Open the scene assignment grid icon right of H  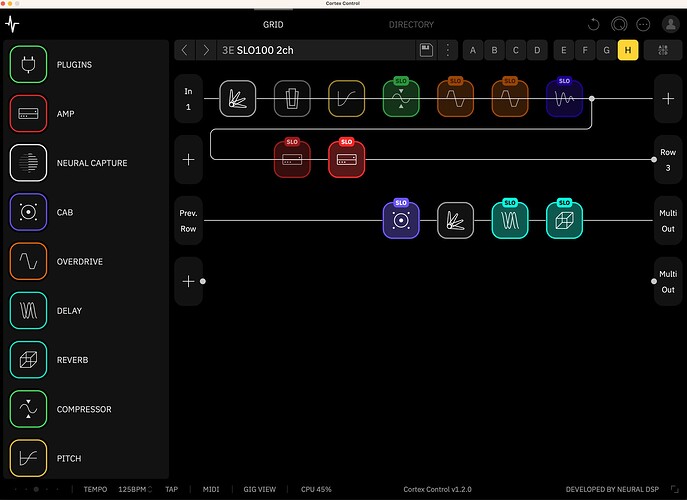point(663,50)
